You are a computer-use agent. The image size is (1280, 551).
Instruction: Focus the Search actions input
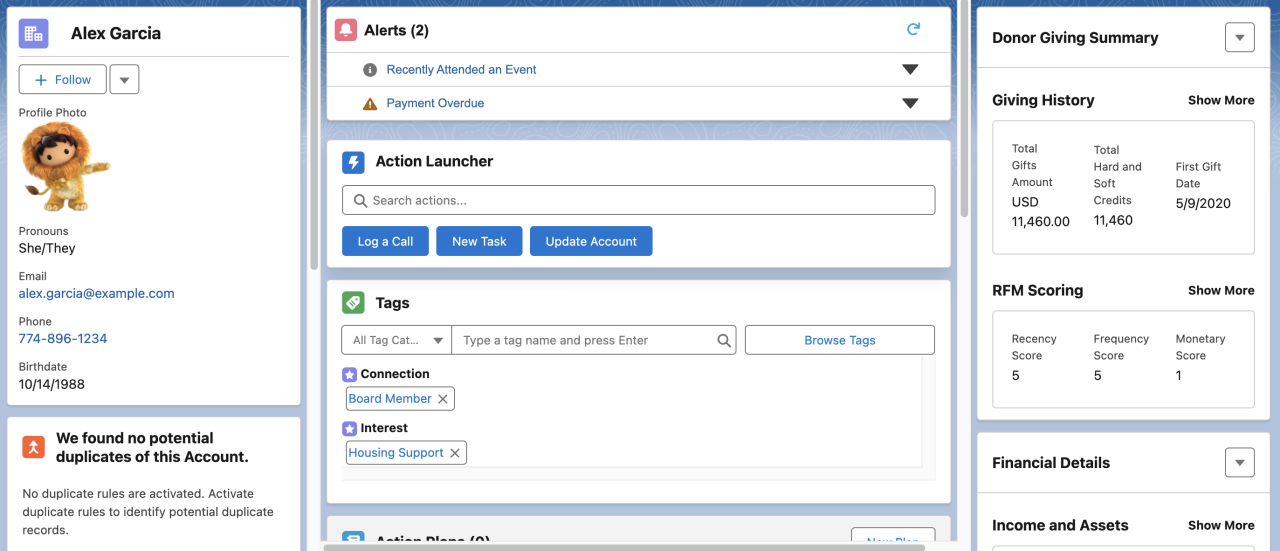638,200
